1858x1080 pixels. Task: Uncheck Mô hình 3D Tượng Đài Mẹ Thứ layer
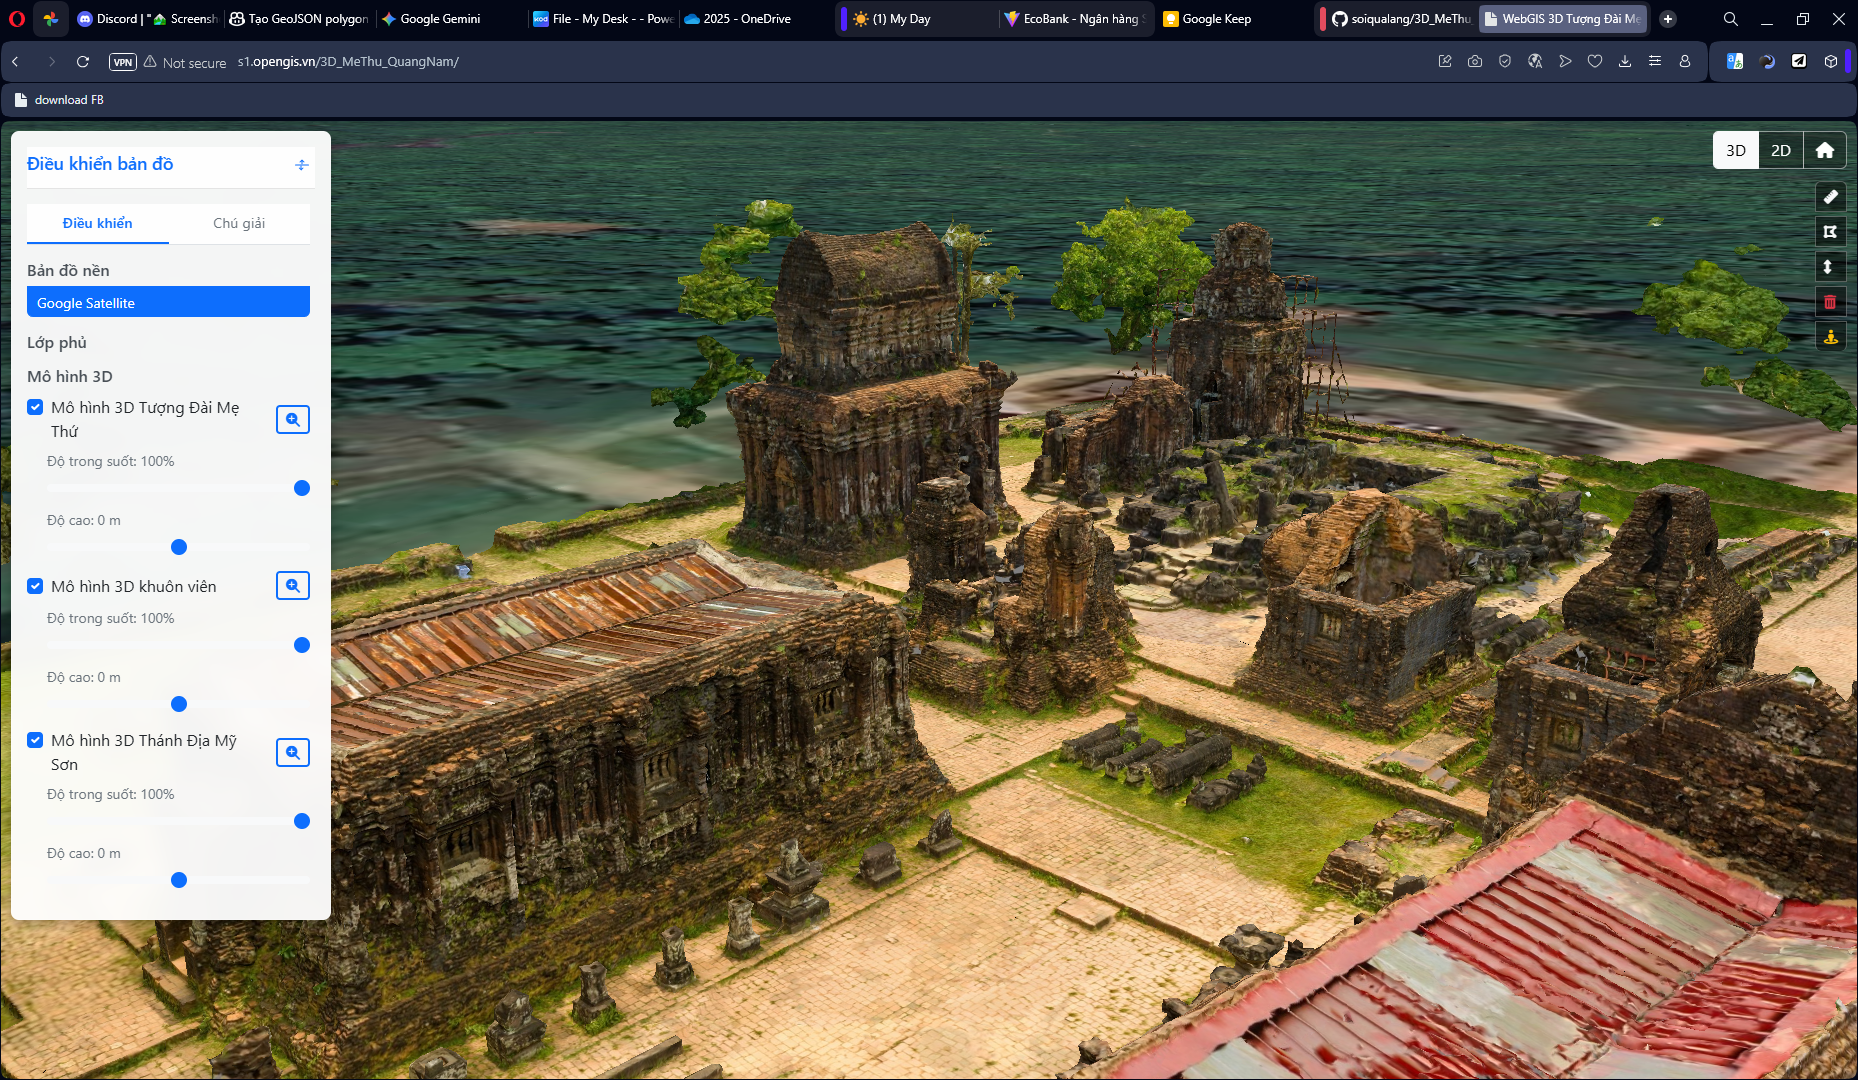35,407
